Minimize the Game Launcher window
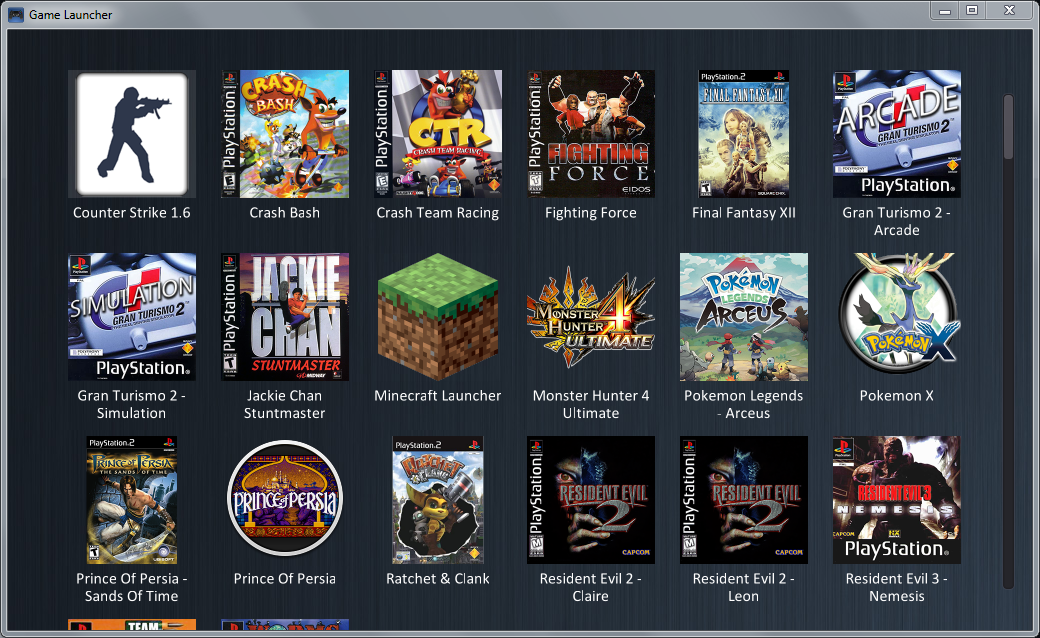The height and width of the screenshot is (638, 1040). click(x=945, y=11)
